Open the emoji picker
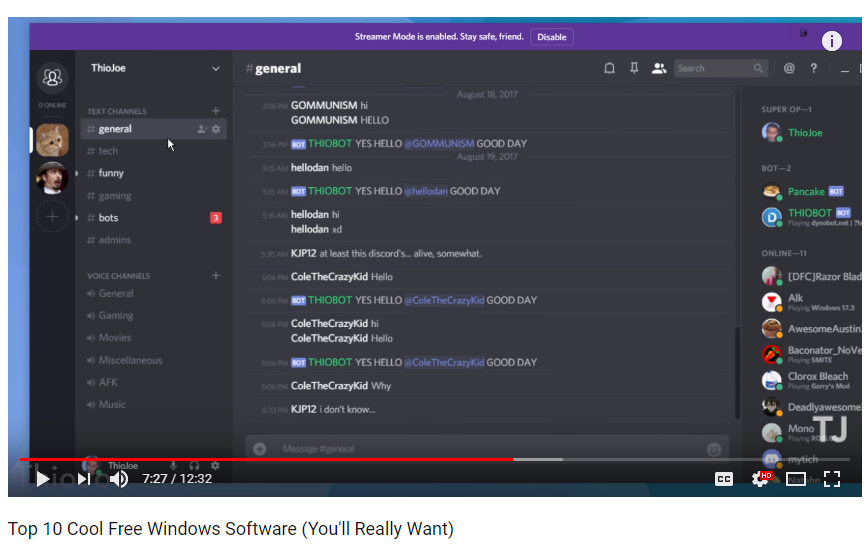 pyautogui.click(x=714, y=450)
